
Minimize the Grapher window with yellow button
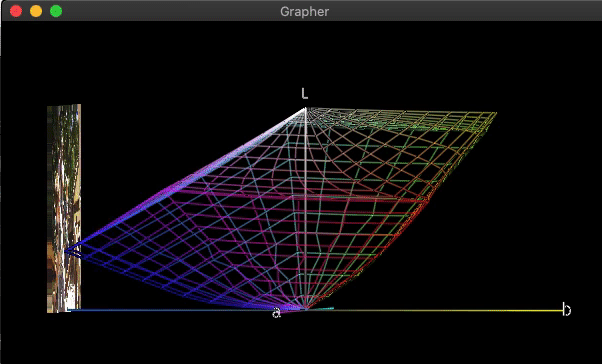pyautogui.click(x=36, y=11)
